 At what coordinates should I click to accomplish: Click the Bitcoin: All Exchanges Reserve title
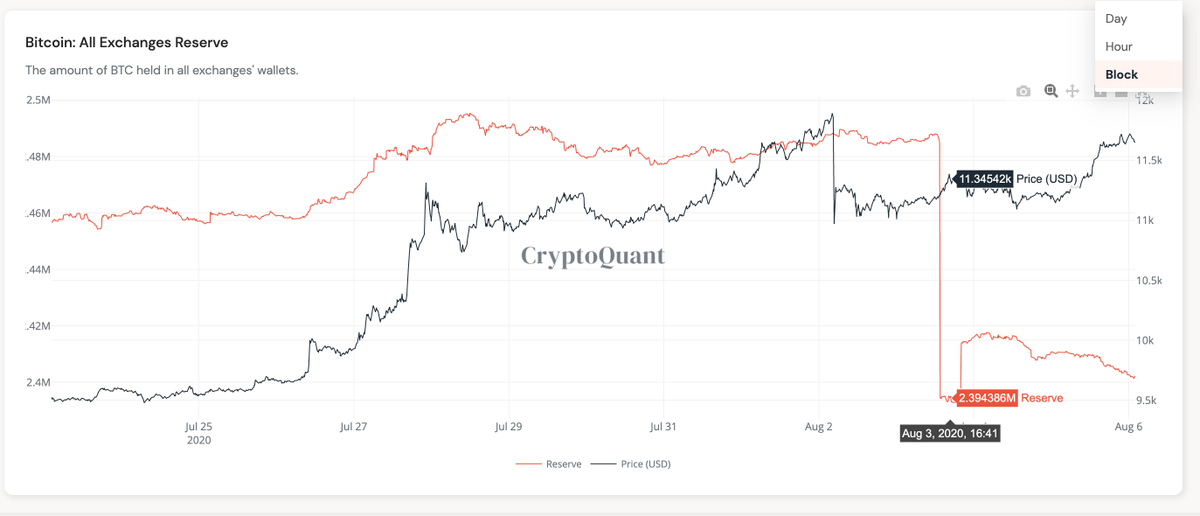[x=127, y=43]
